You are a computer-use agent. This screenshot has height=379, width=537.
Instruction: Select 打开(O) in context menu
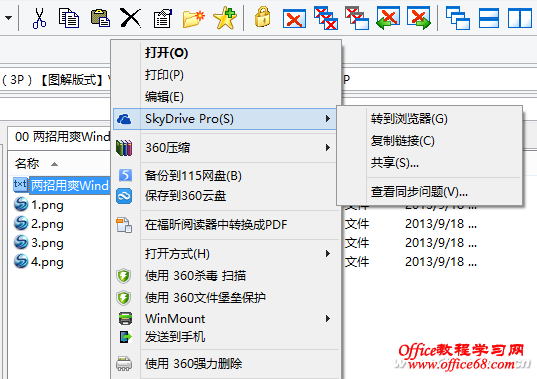click(227, 53)
